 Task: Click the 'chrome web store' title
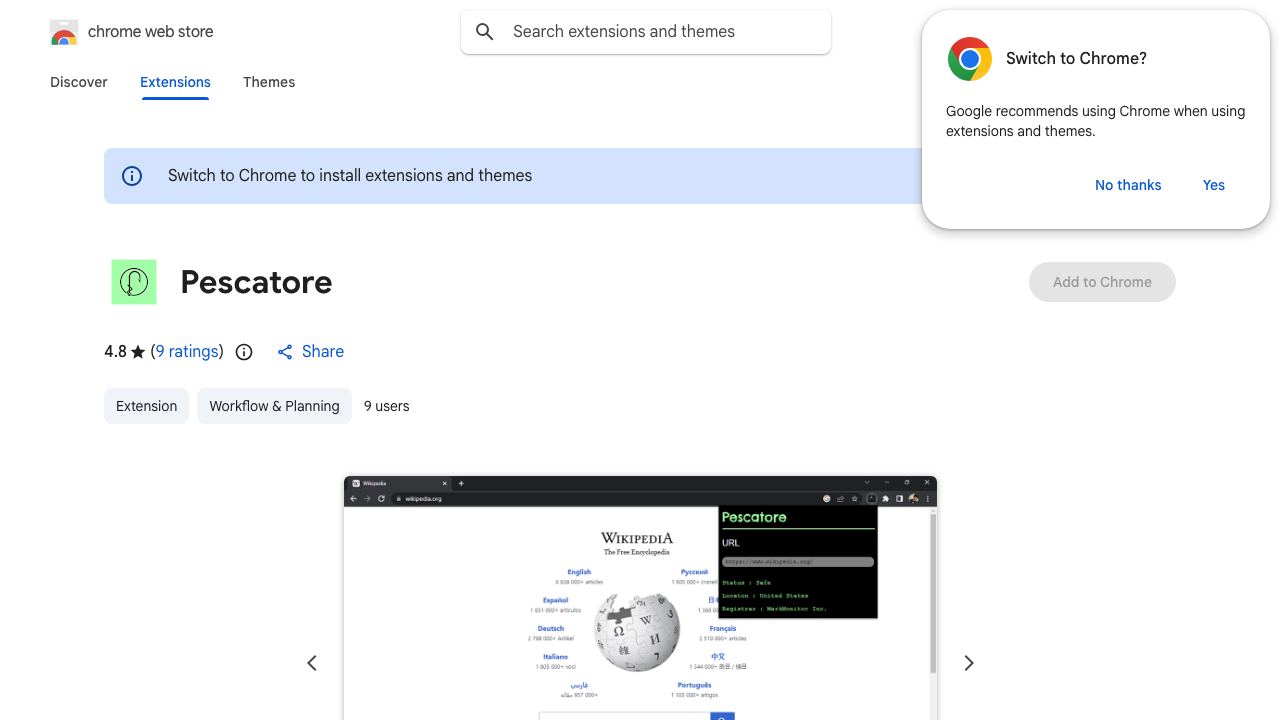tap(151, 32)
